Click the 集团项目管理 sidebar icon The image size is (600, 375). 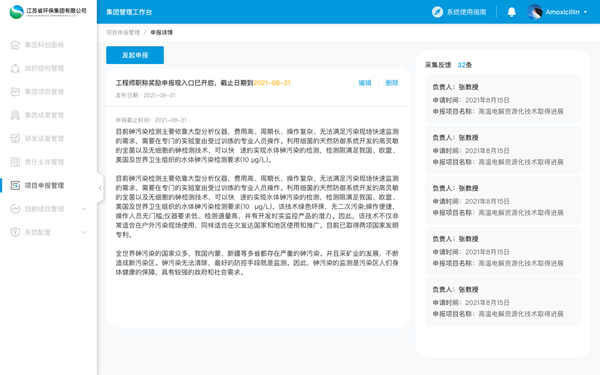pyautogui.click(x=15, y=92)
